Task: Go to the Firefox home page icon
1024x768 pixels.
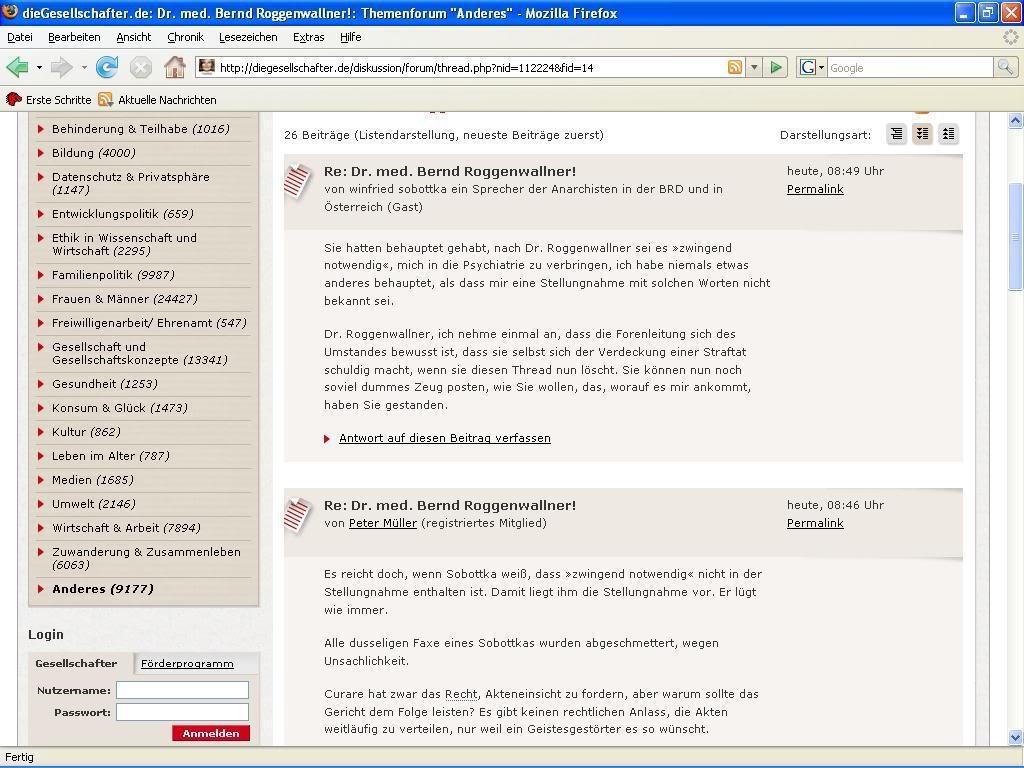Action: pyautogui.click(x=175, y=68)
